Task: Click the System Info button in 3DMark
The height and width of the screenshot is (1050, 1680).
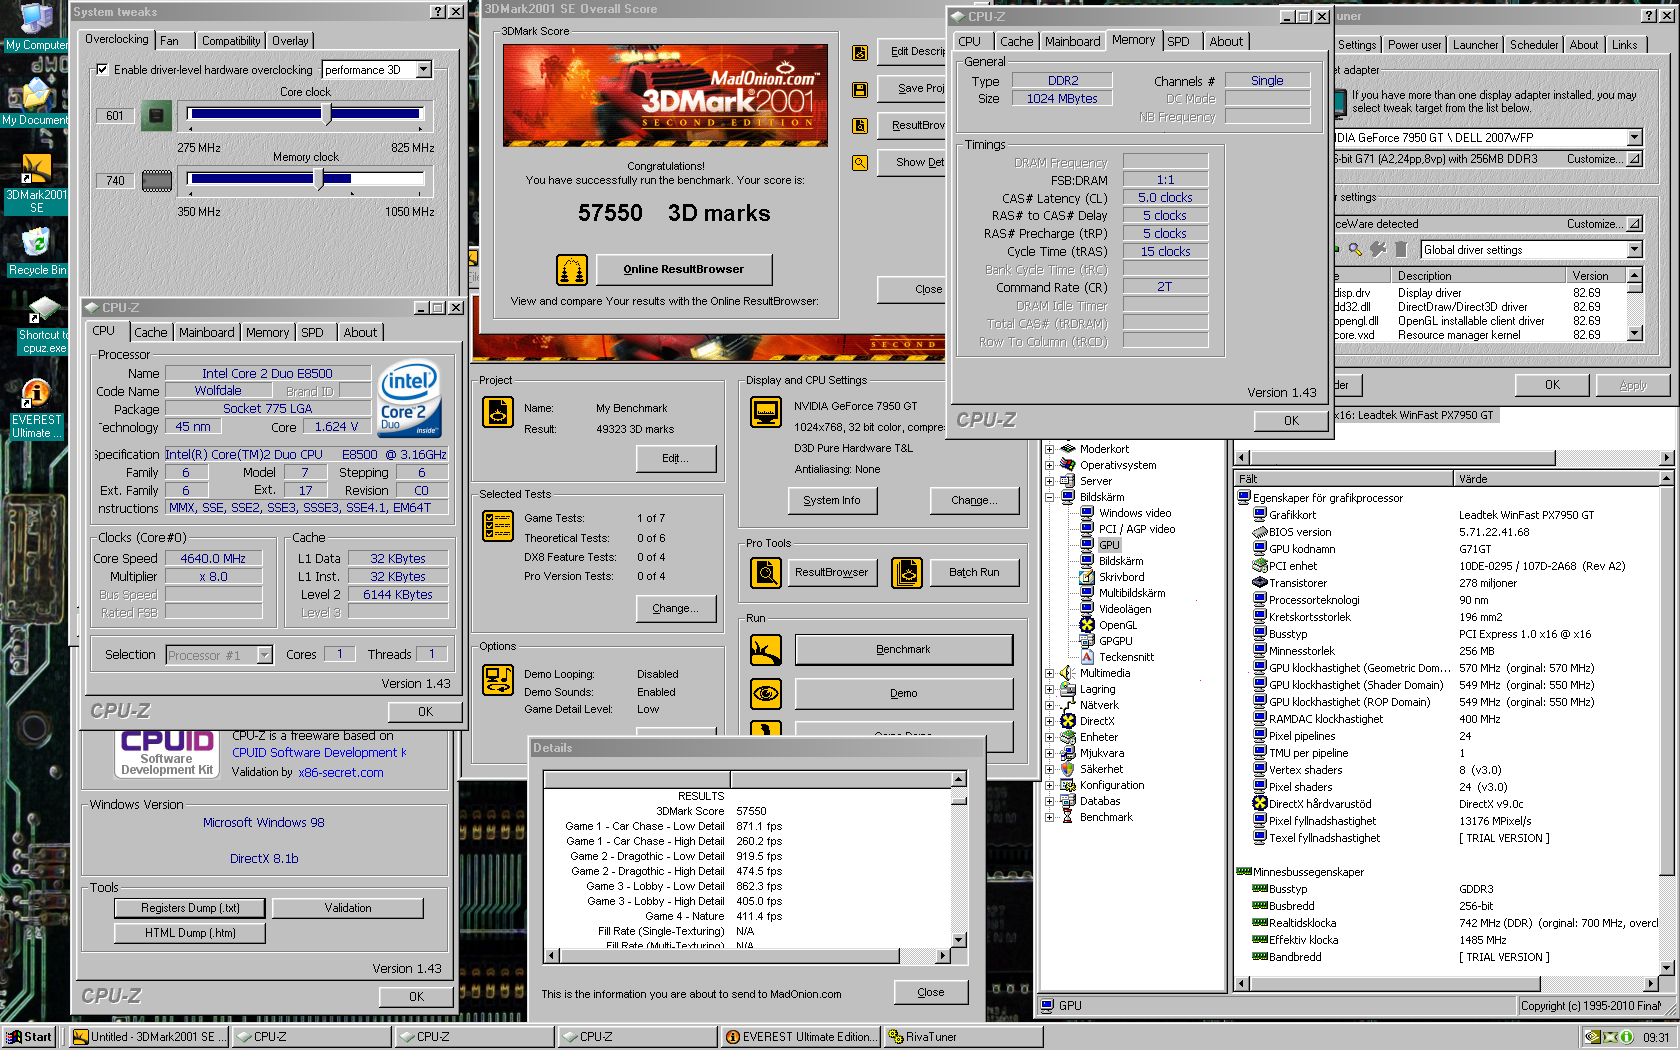Action: [x=831, y=501]
